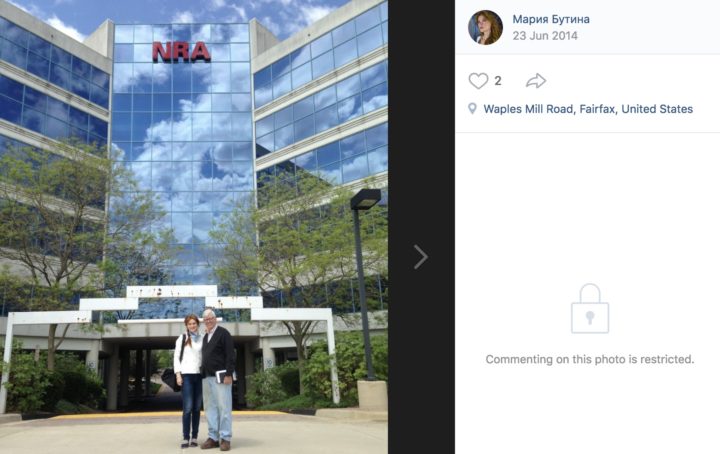Go to next photo with right chevron
720x454 pixels.
click(x=421, y=257)
